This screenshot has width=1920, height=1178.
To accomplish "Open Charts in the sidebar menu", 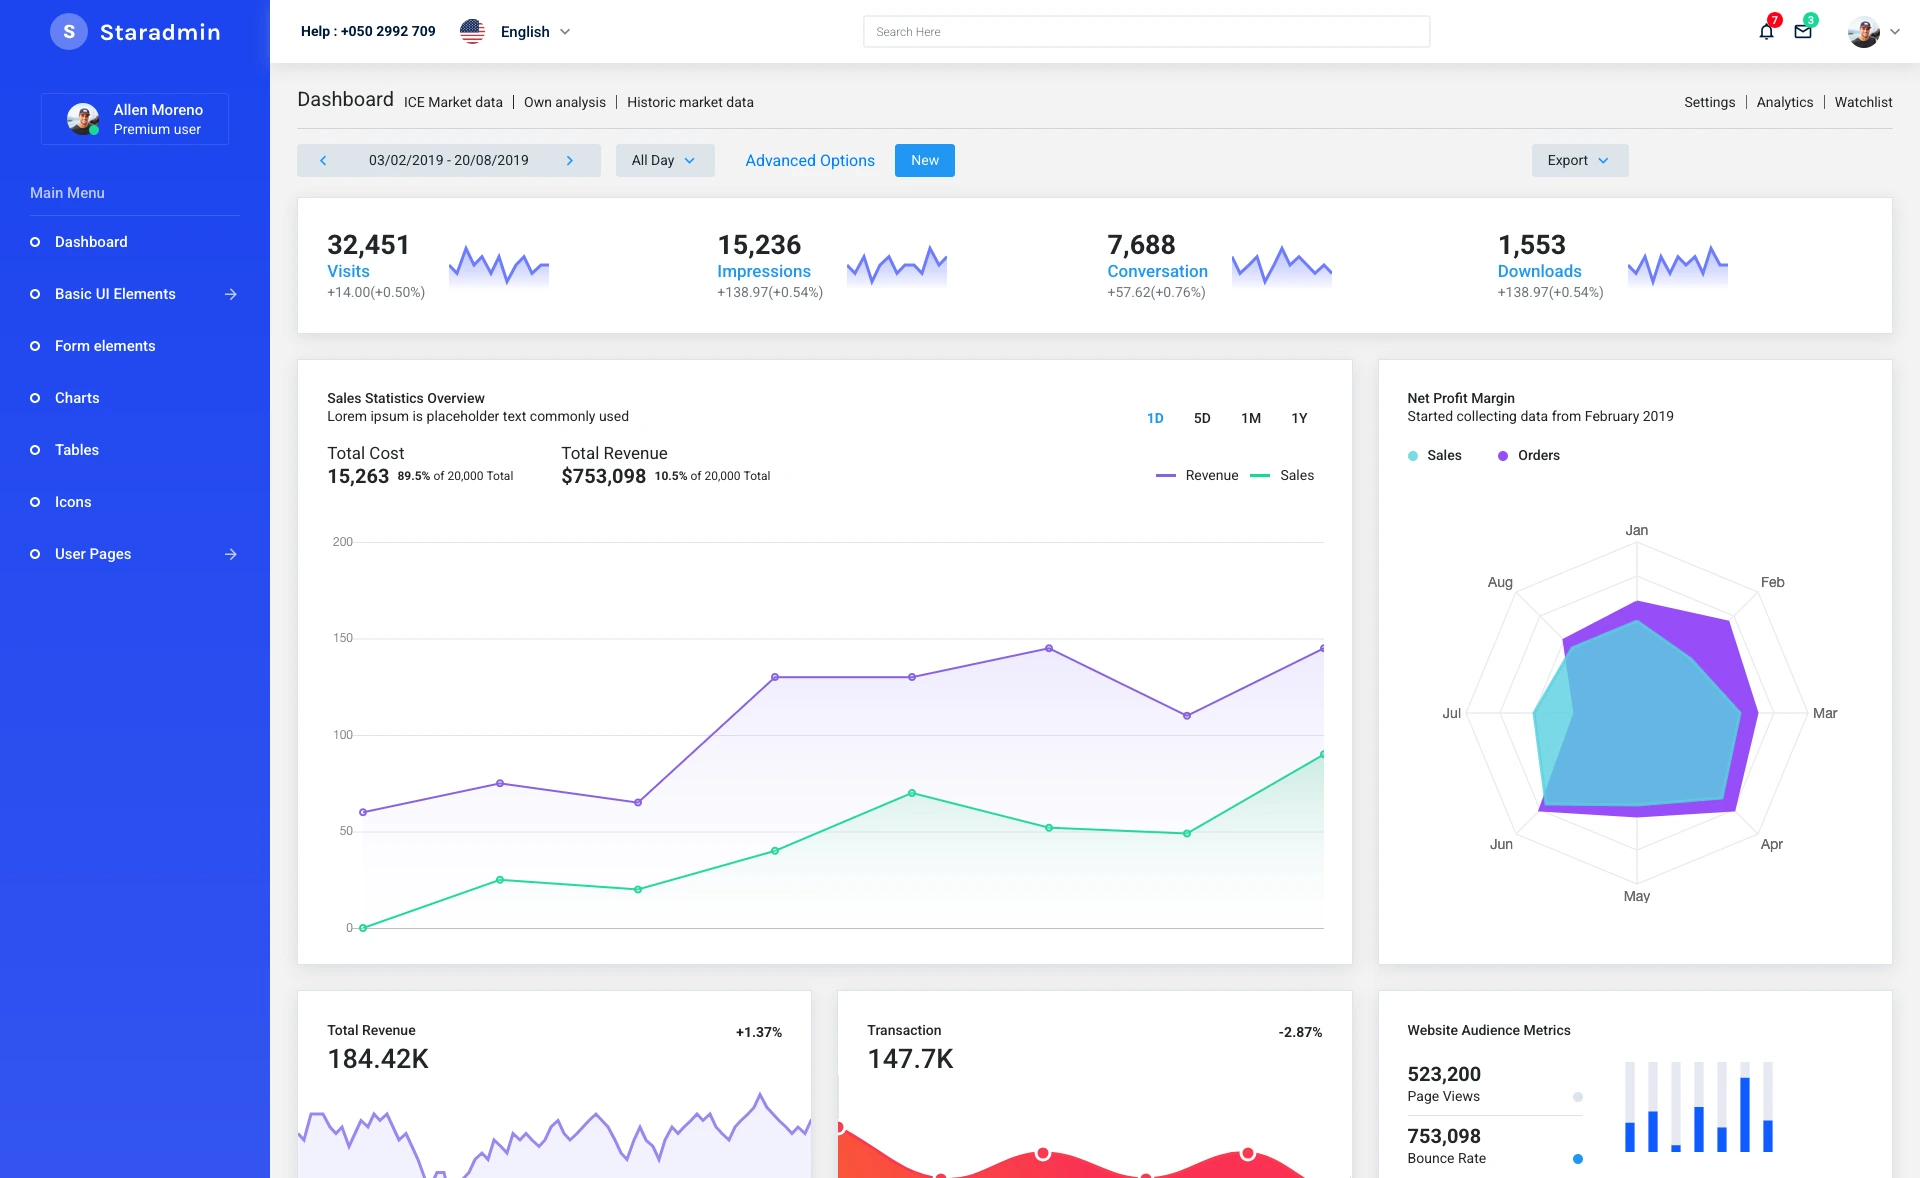I will (x=77, y=398).
